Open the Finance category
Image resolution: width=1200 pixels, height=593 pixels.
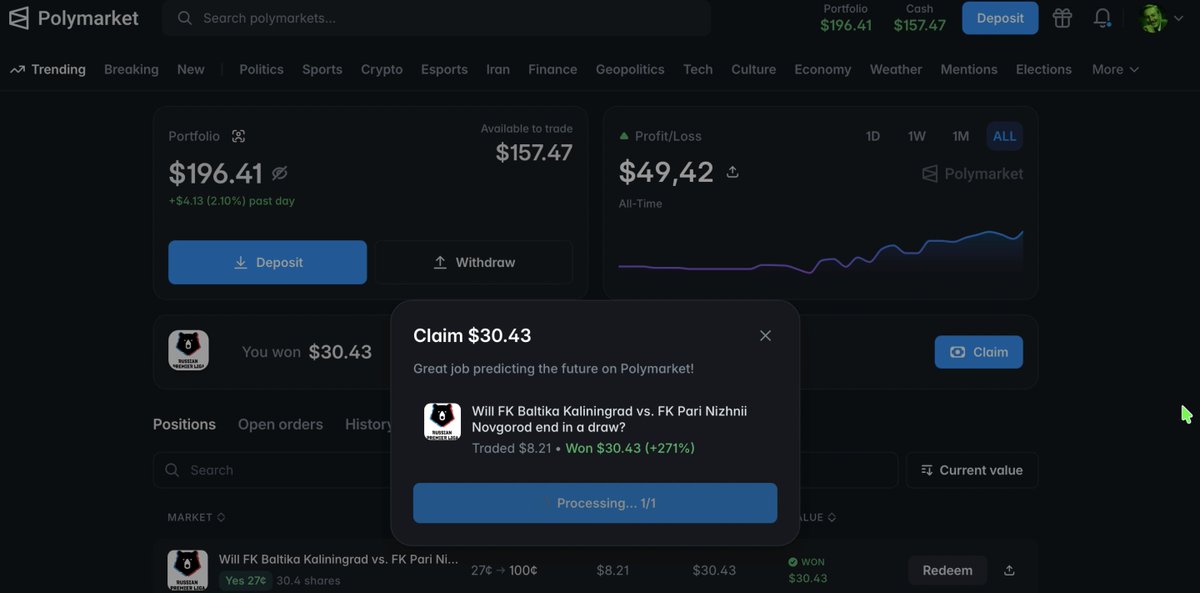click(553, 69)
